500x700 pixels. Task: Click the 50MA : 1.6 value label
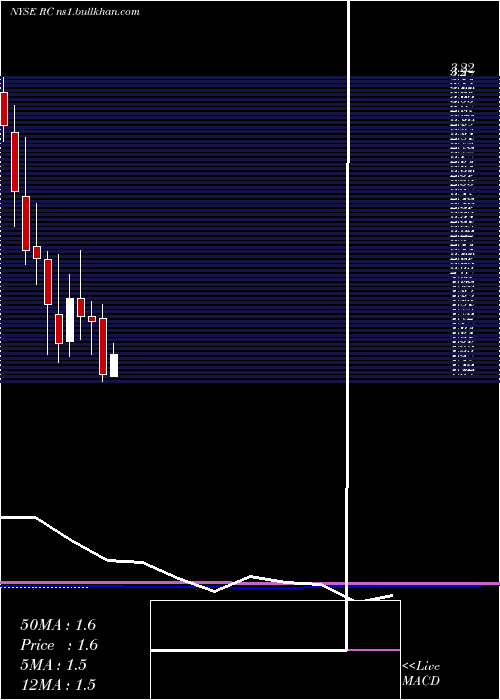[58, 625]
